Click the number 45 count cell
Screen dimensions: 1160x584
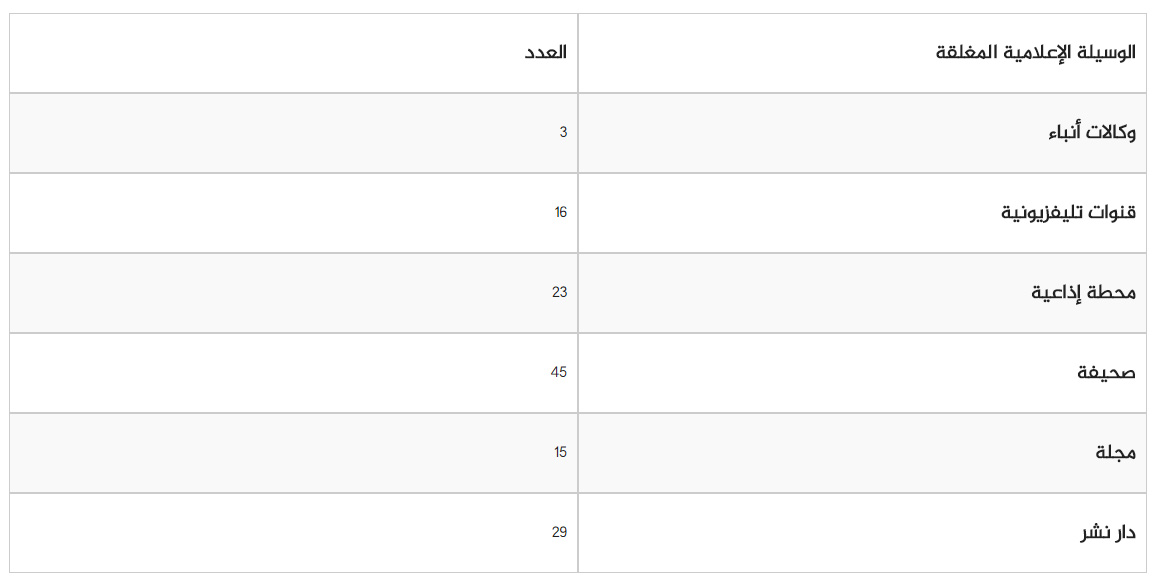[x=558, y=373]
